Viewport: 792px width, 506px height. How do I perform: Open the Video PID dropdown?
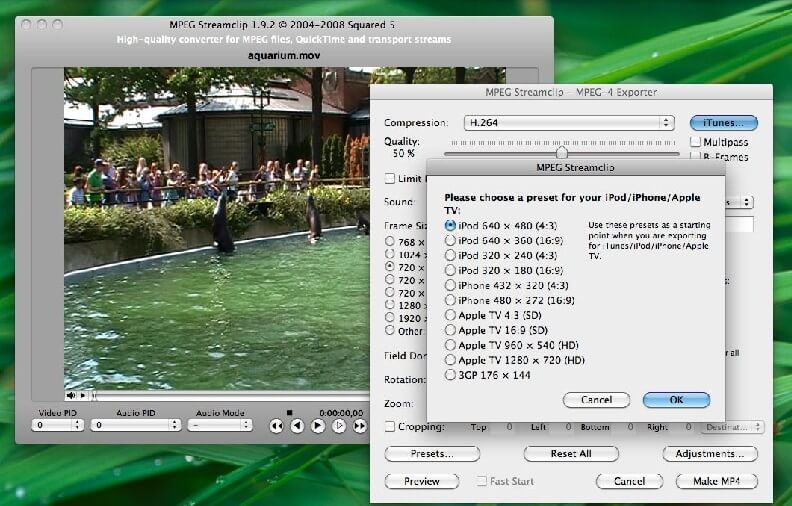[57, 425]
